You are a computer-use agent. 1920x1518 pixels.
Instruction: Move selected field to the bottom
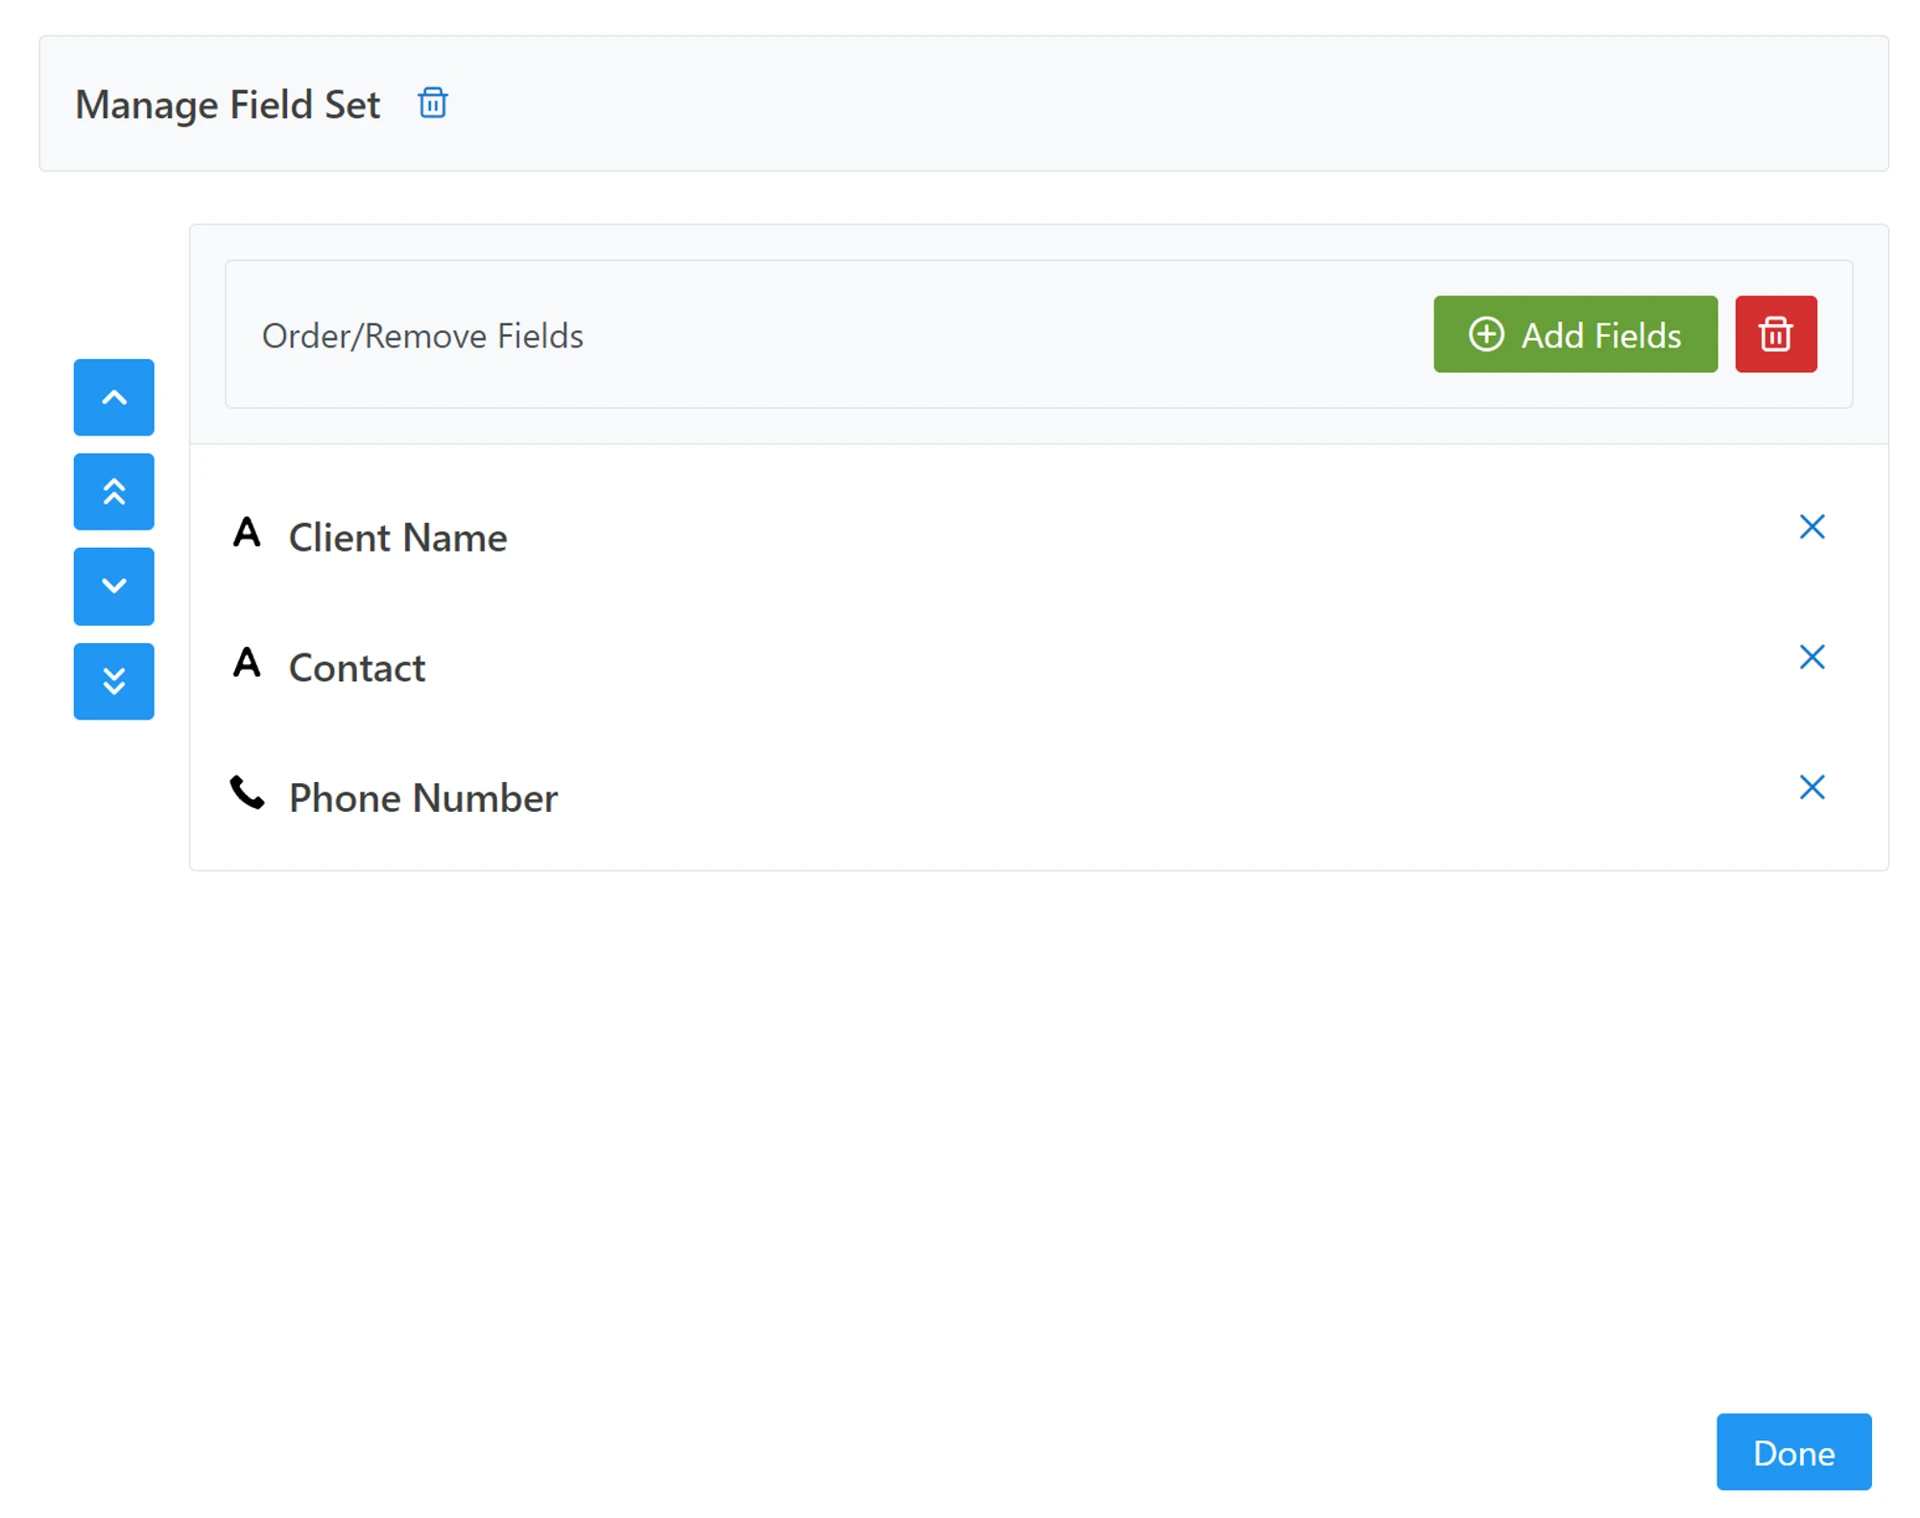pos(114,681)
